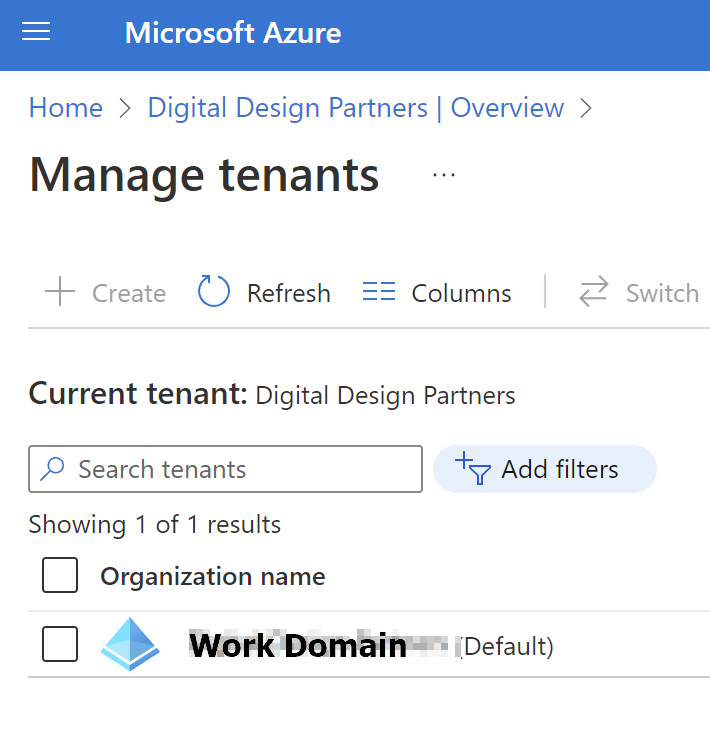Select all tenants header checkbox
Screen dimensions: 710x731
click(60, 575)
